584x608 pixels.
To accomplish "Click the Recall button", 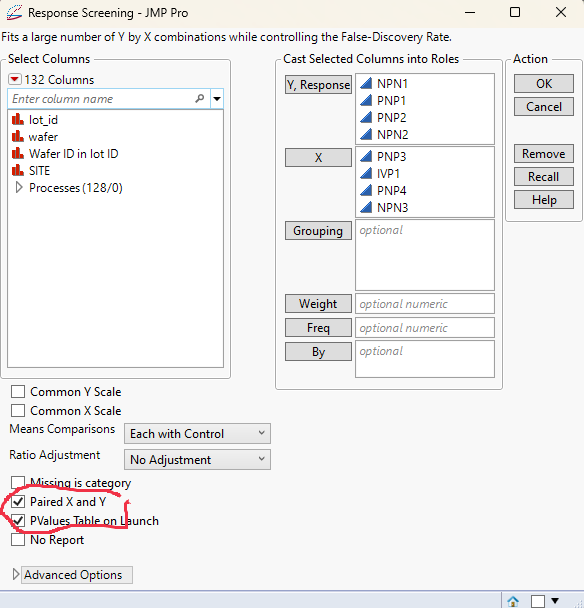I will click(x=544, y=176).
